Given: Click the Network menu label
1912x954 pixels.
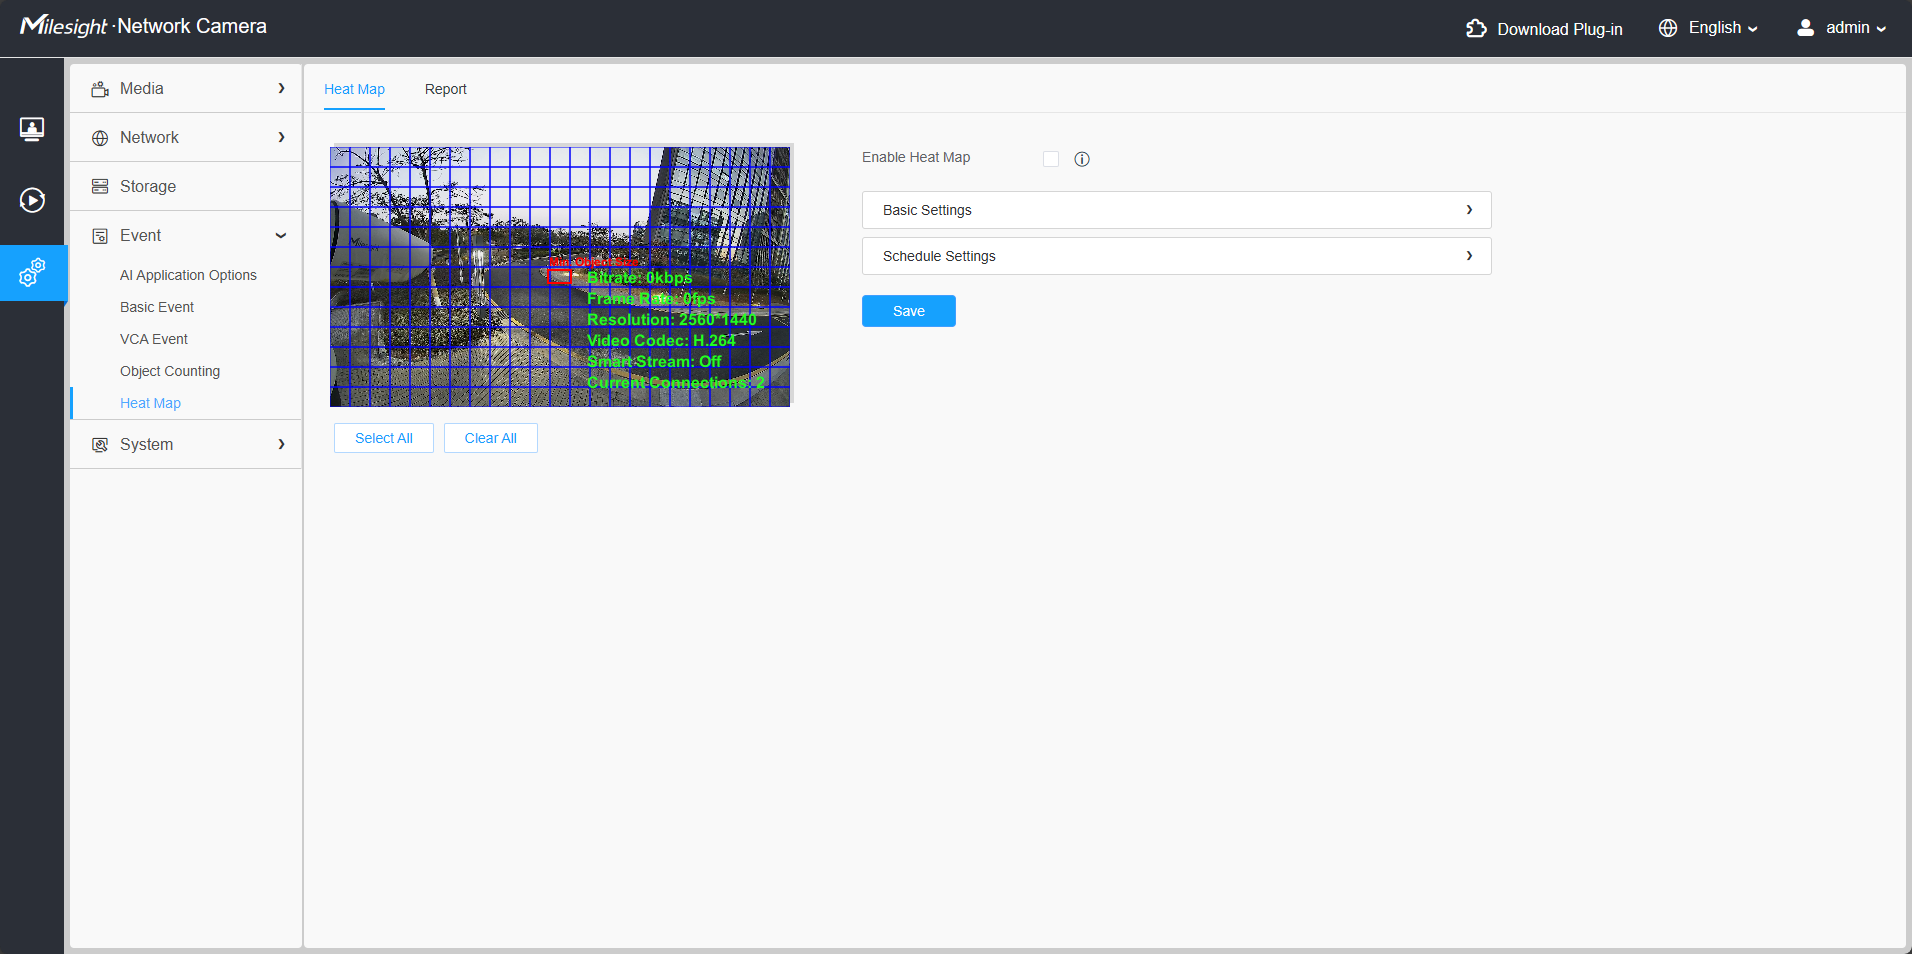Looking at the screenshot, I should 149,137.
